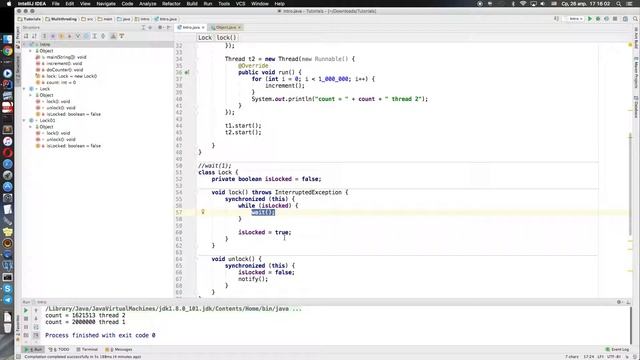The width and height of the screenshot is (640, 360).
Task: Open the Terminal tool window at bottom
Action: 87,349
